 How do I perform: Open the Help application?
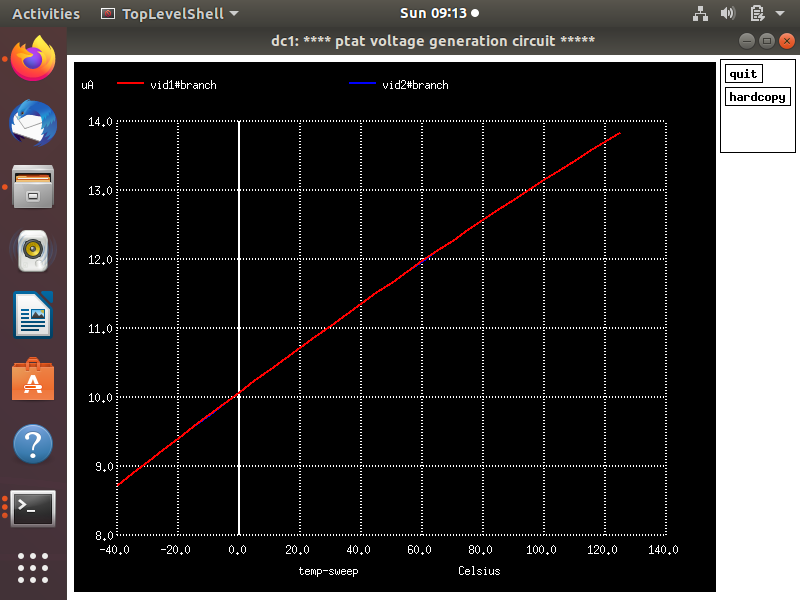[x=33, y=443]
